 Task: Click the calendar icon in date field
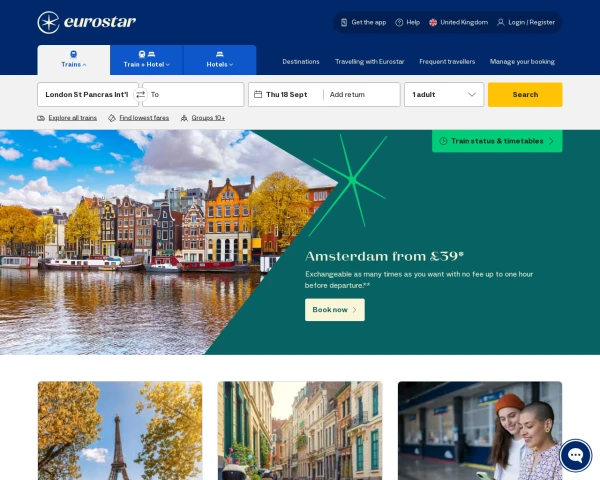pos(258,94)
